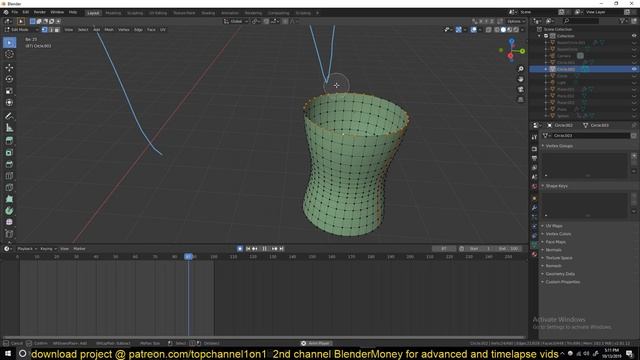Select the Loop Cut tool
The height and width of the screenshot is (360, 640).
tap(9, 176)
